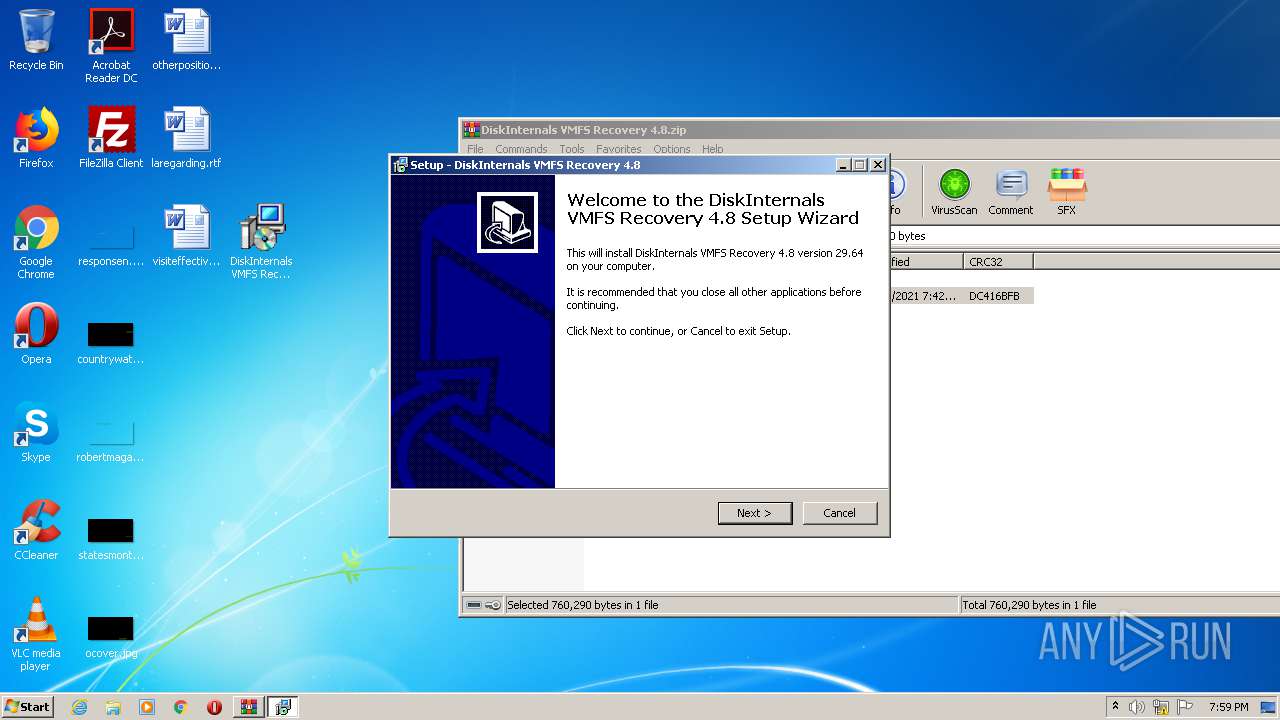Open the Skype desktop shortcut
This screenshot has width=1280, height=720.
(x=36, y=432)
